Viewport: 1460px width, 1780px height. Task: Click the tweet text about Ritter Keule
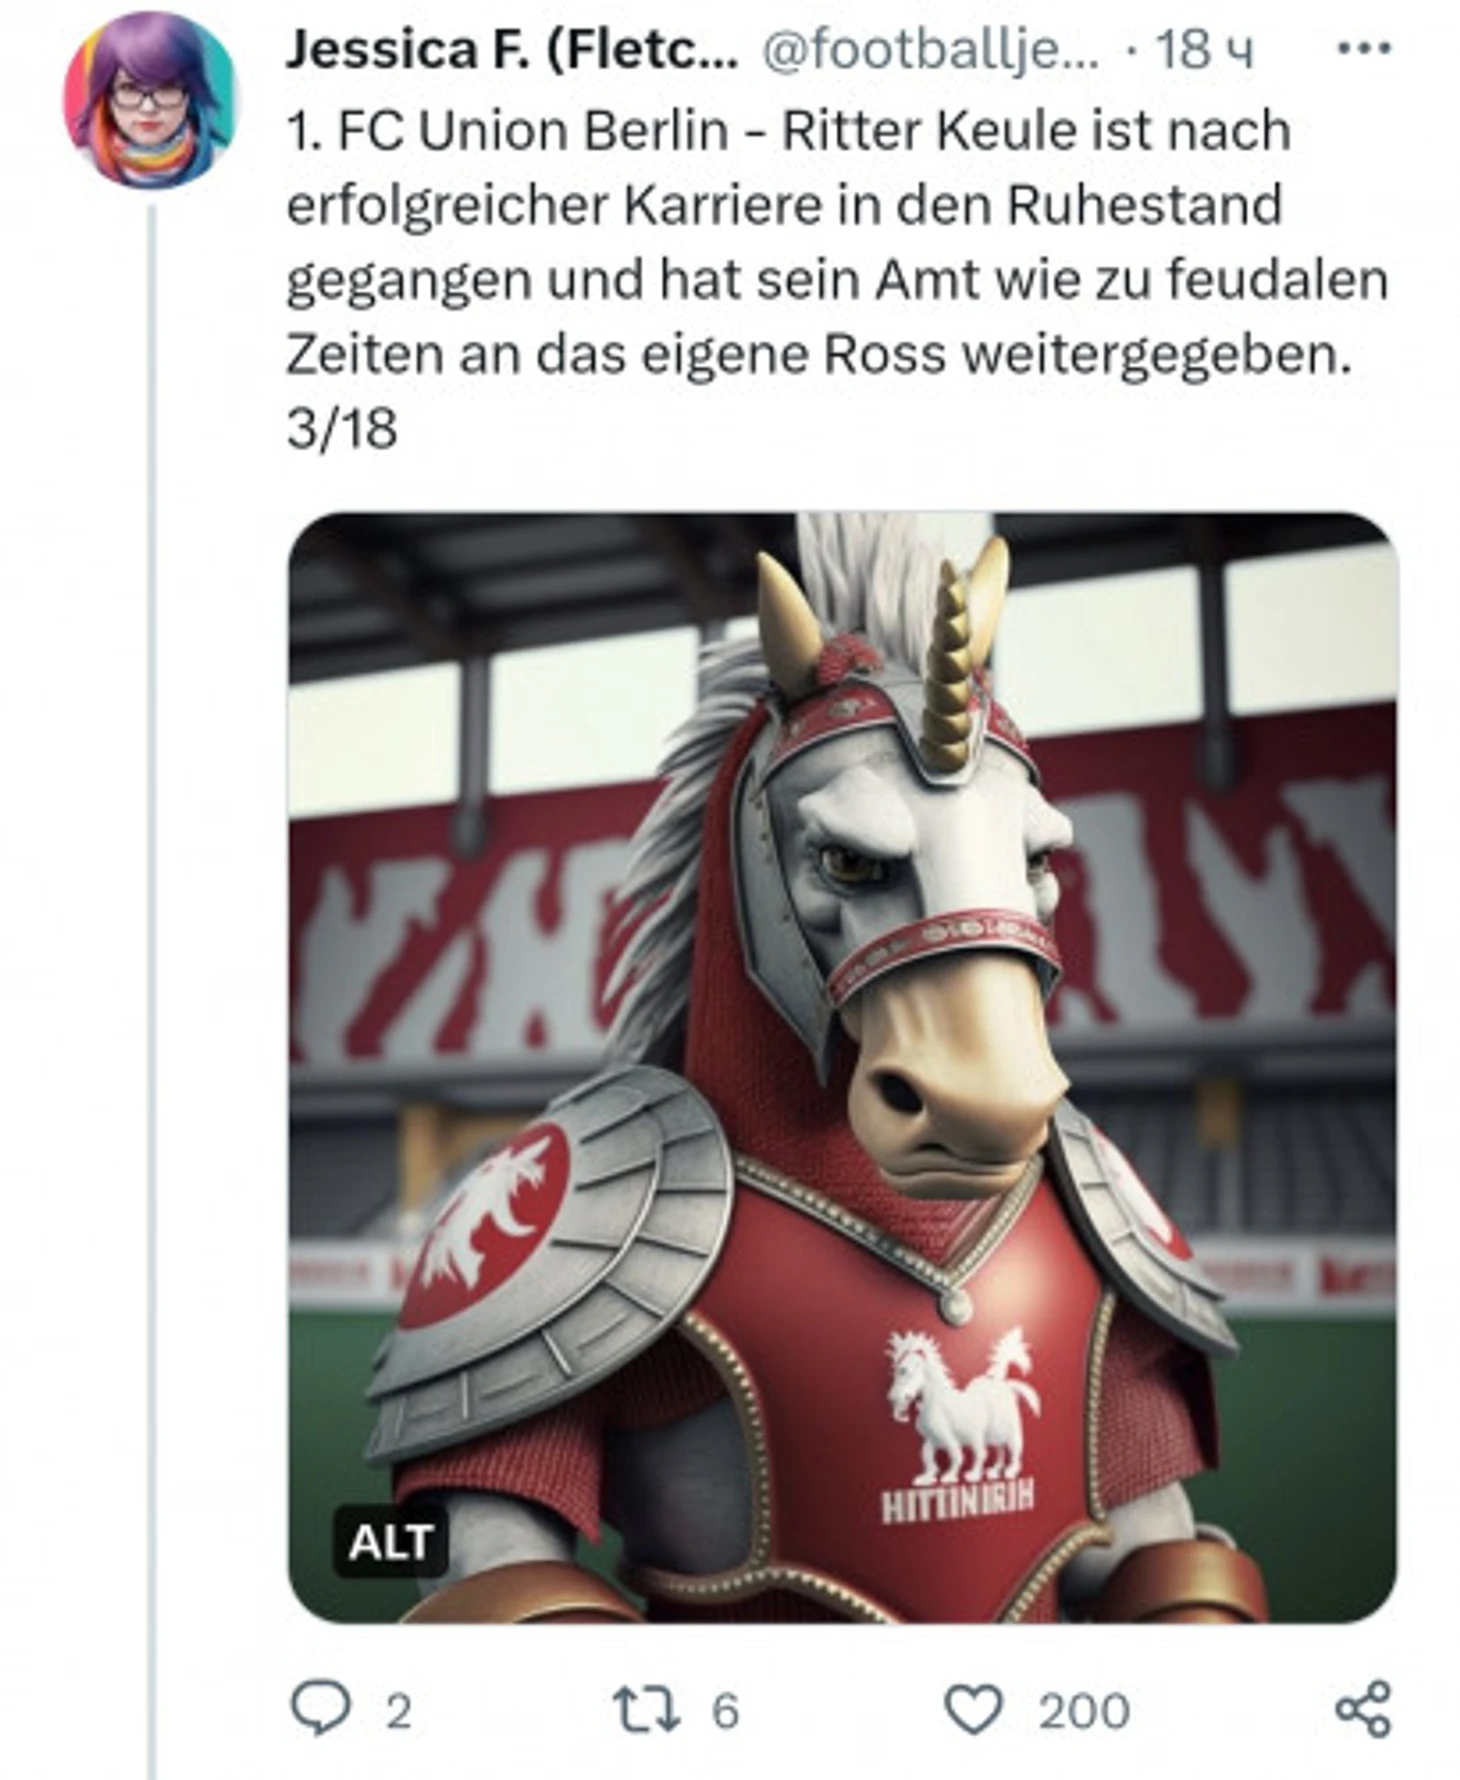click(x=837, y=242)
